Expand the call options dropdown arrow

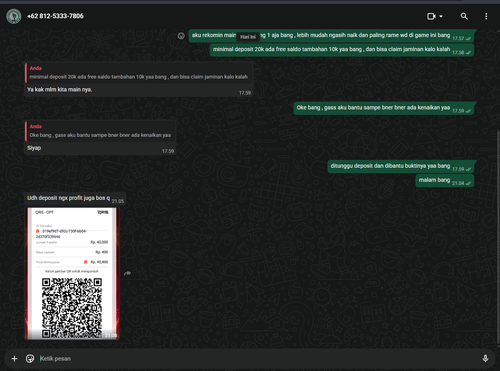click(441, 16)
